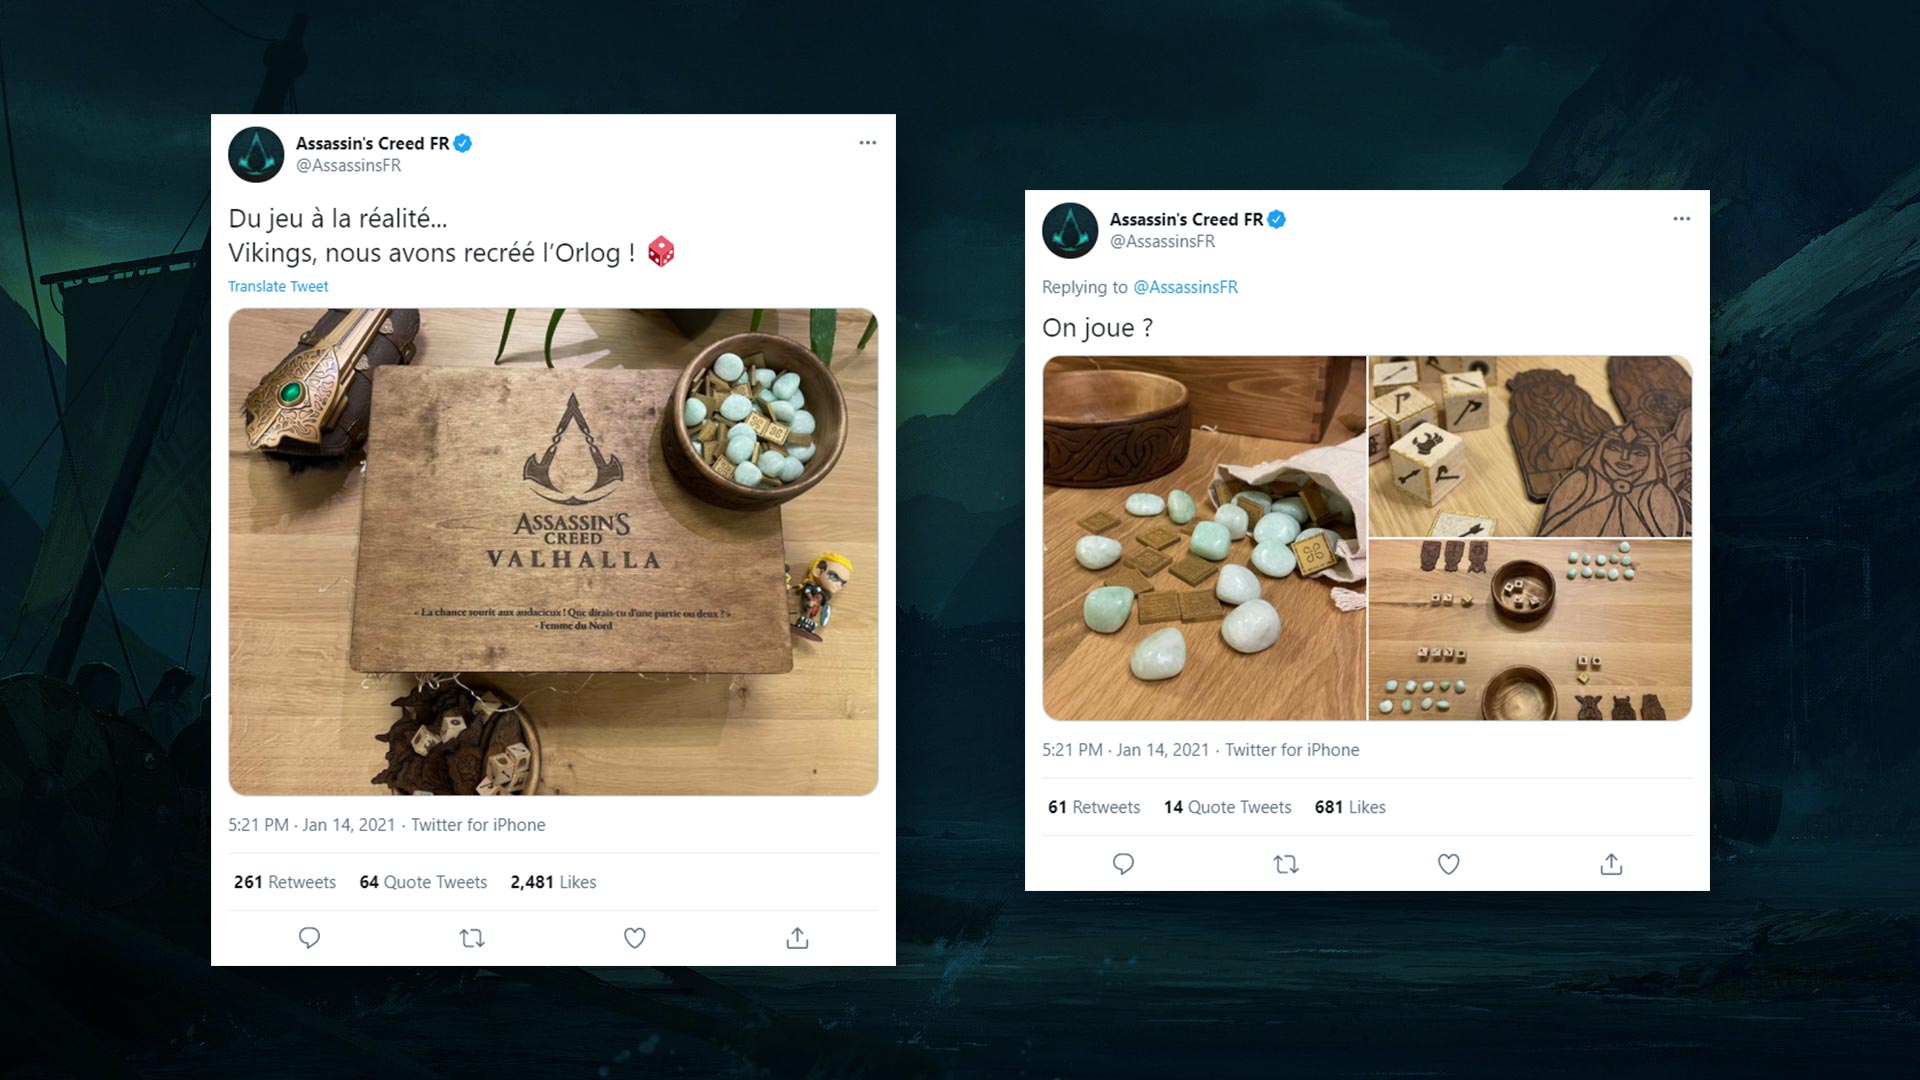Click the reply icon on the 'On joue ?' tweet

tap(1123, 864)
